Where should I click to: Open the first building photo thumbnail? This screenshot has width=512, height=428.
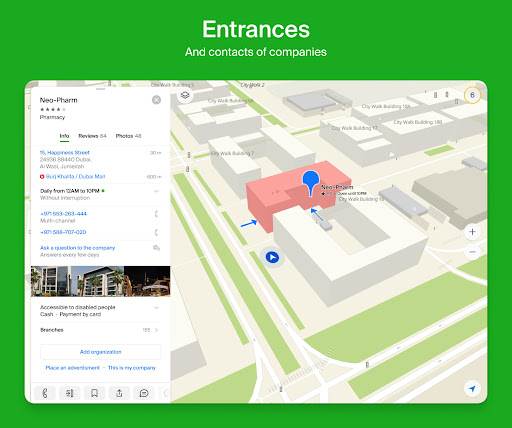coord(51,281)
